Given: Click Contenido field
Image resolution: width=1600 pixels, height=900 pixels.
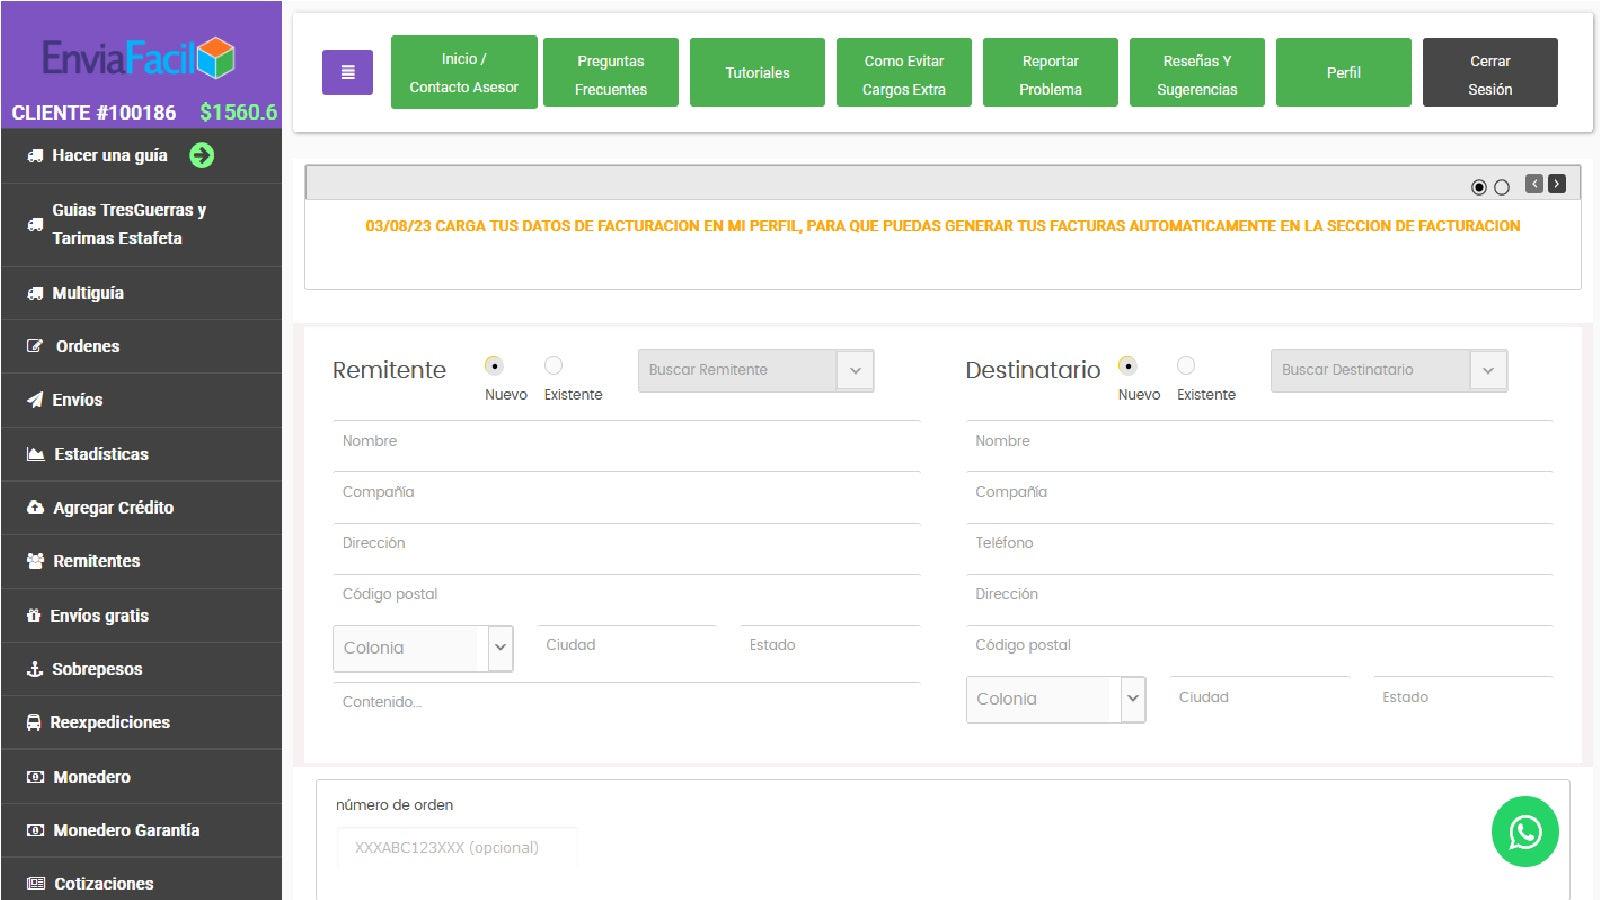Looking at the screenshot, I should (x=626, y=703).
